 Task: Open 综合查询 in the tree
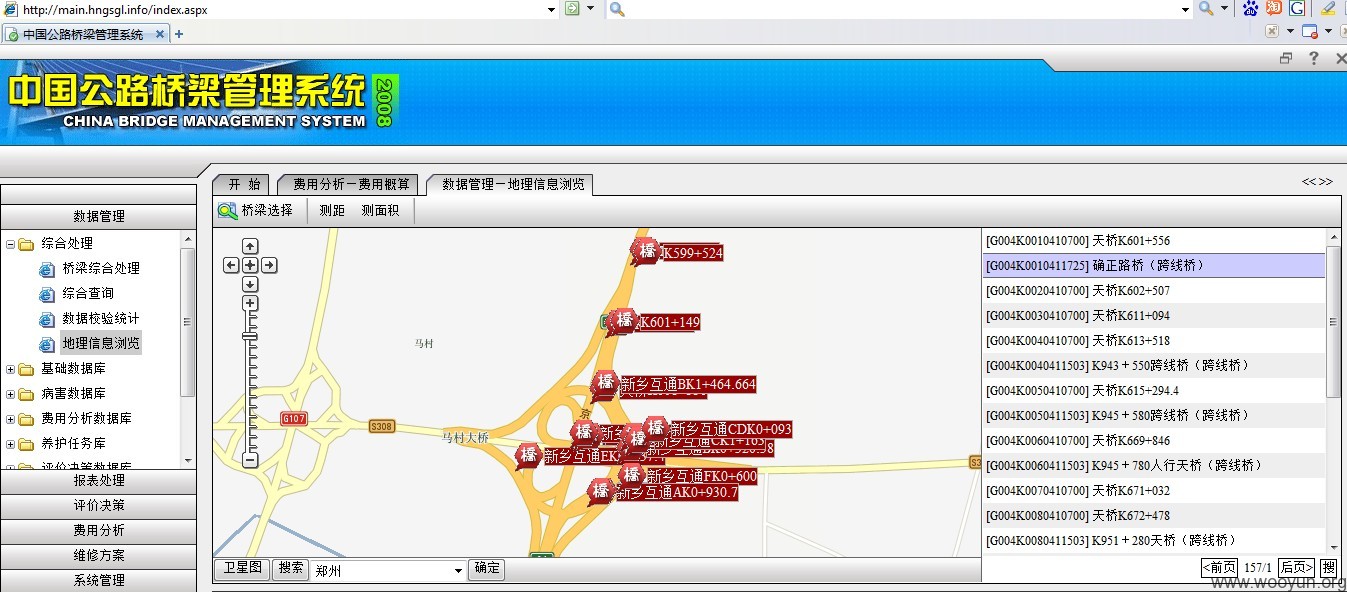pos(87,293)
